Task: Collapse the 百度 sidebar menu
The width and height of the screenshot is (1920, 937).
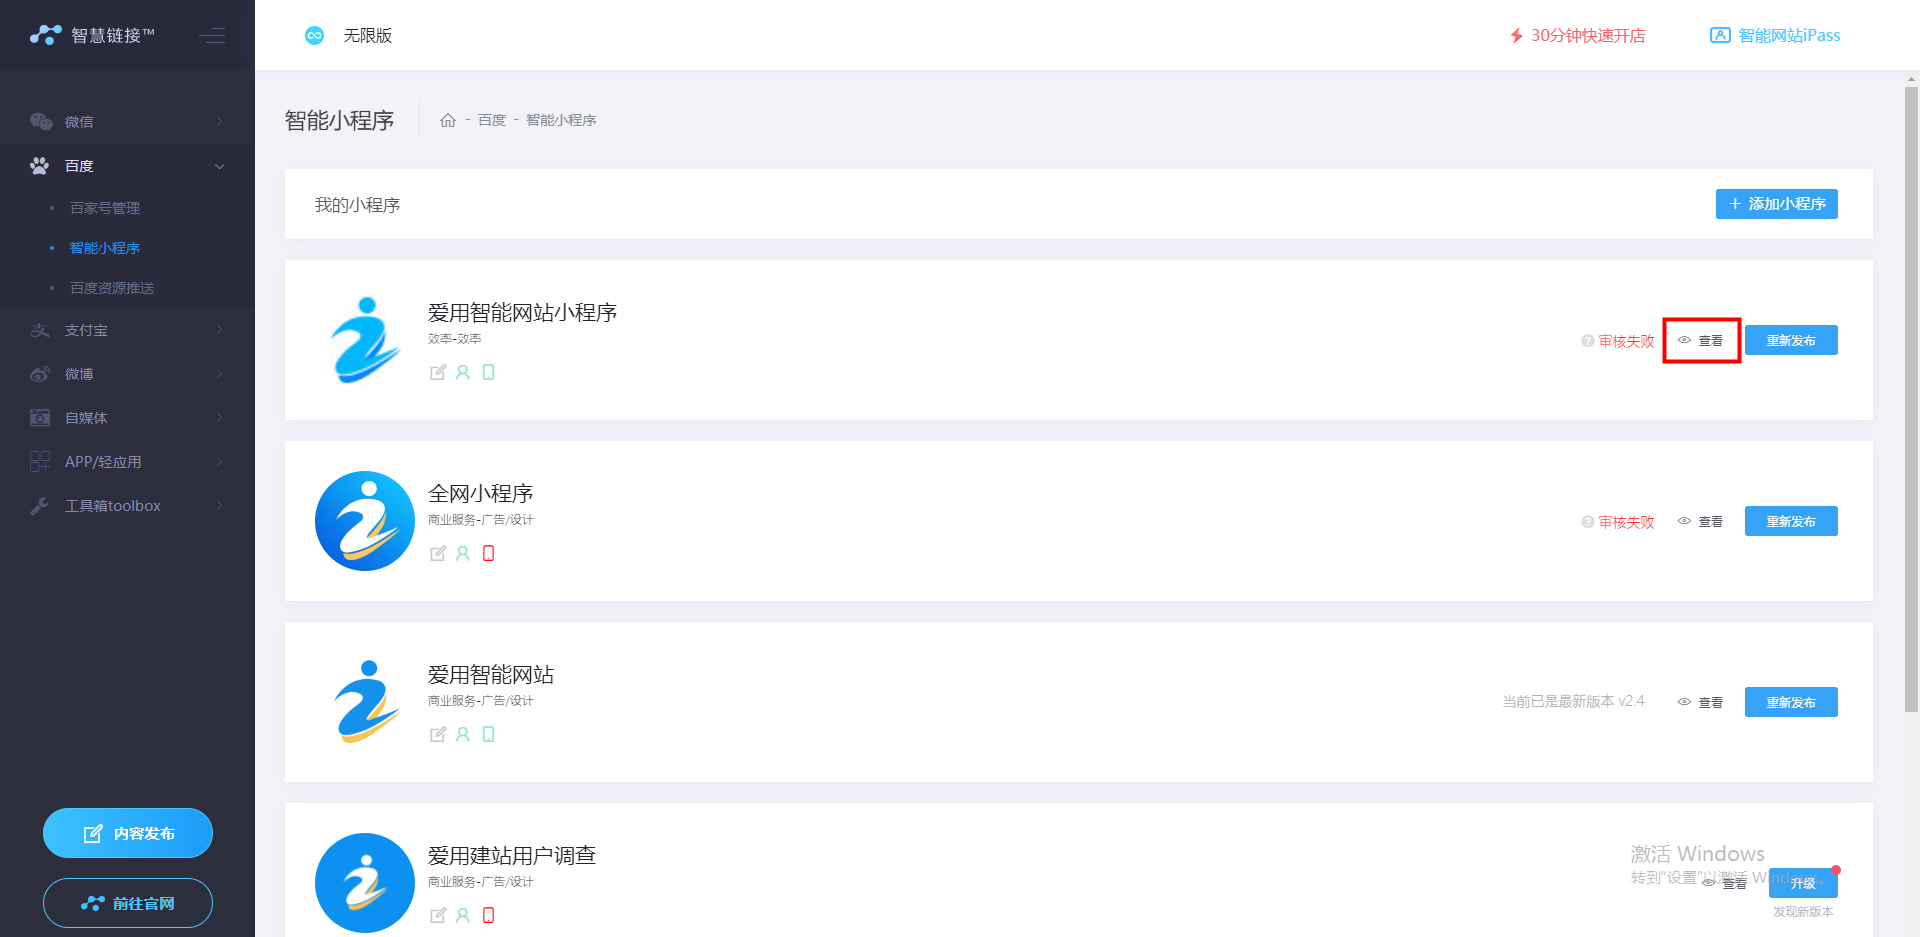Action: tap(127, 166)
